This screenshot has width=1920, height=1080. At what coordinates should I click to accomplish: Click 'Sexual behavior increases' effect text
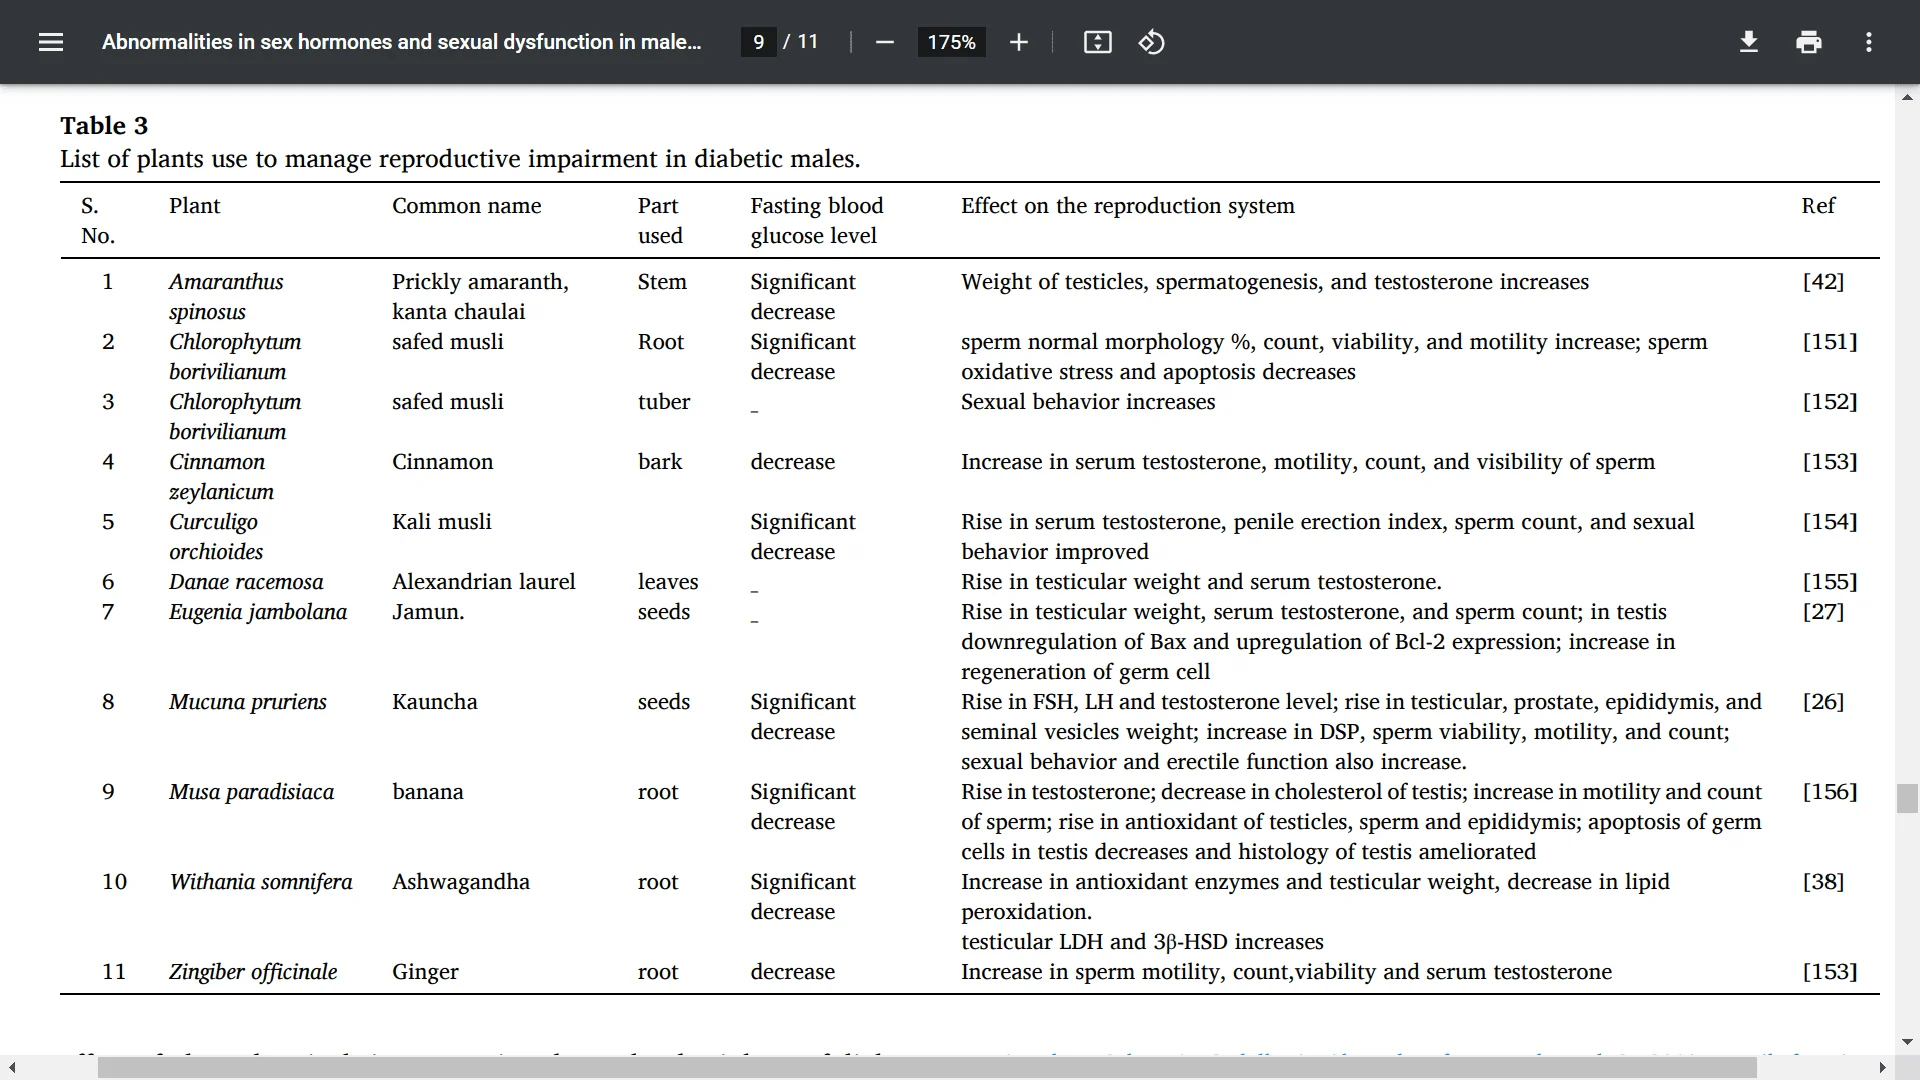[x=1088, y=401]
